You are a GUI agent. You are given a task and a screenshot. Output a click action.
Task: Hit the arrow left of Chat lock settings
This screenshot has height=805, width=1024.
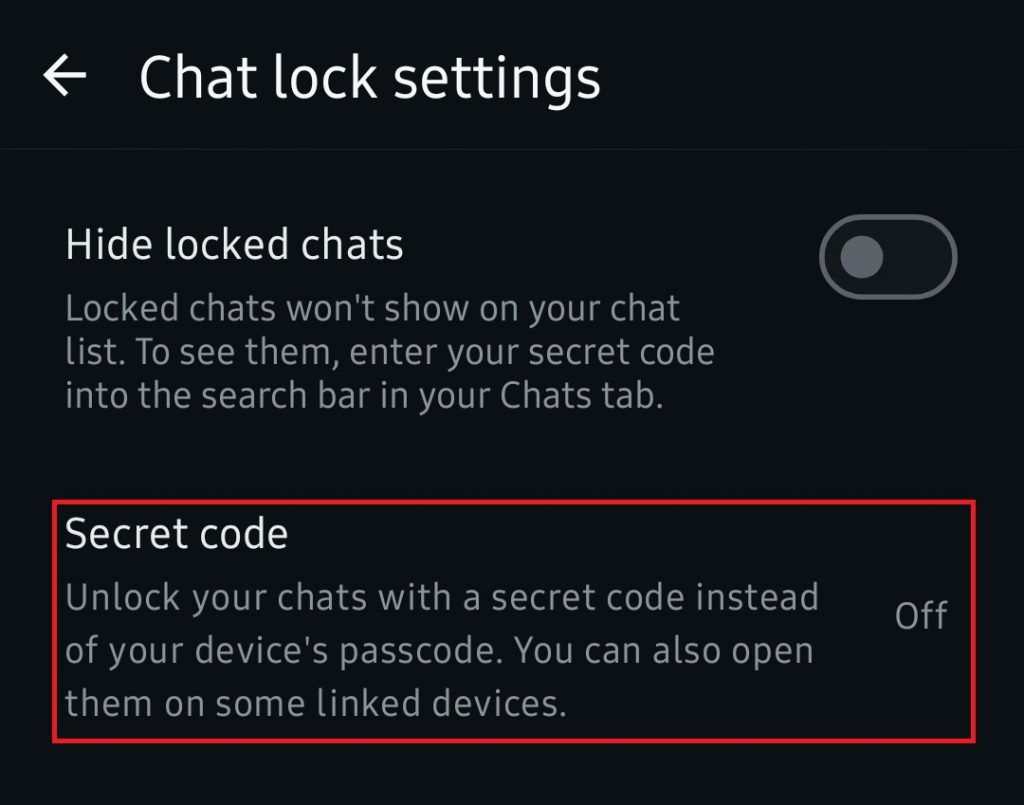coord(64,76)
